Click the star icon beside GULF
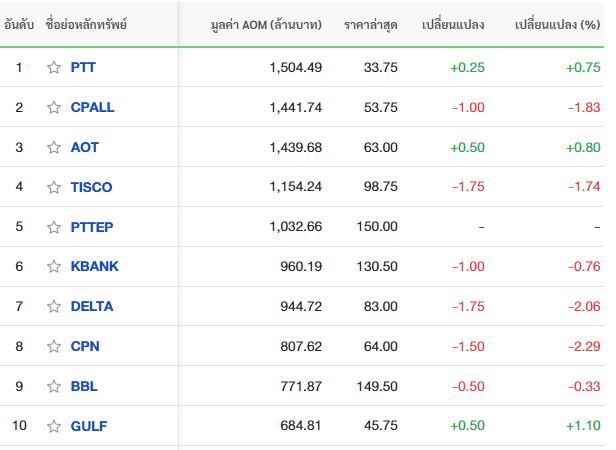 54,426
